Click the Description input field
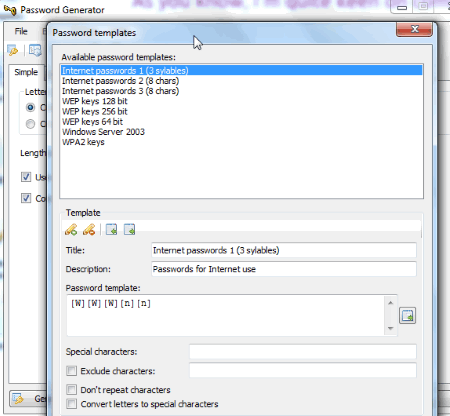The width and height of the screenshot is (450, 416). (284, 269)
